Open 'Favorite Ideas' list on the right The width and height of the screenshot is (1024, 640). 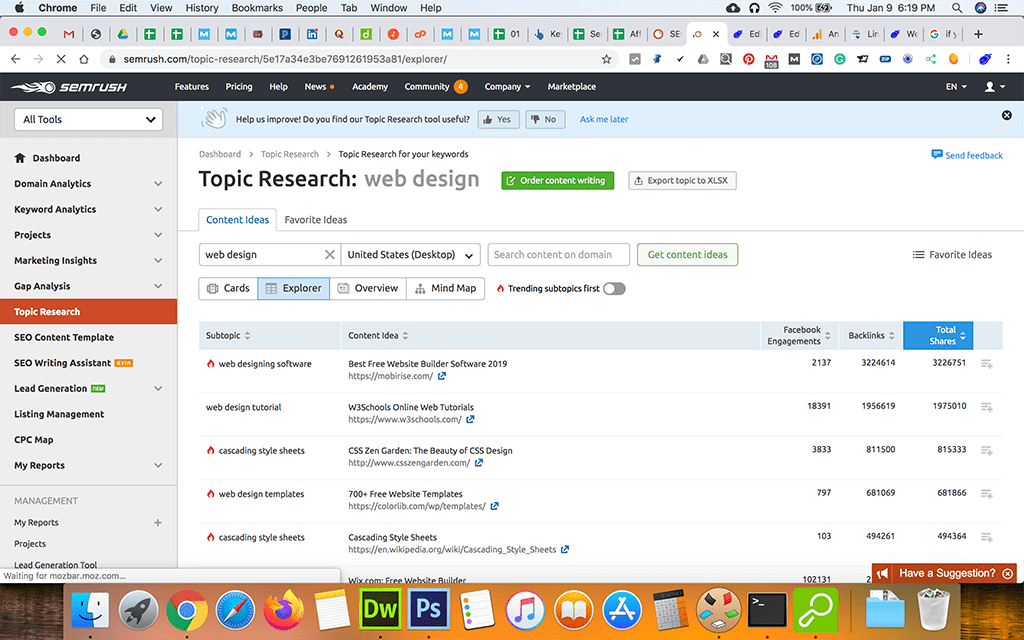point(952,255)
